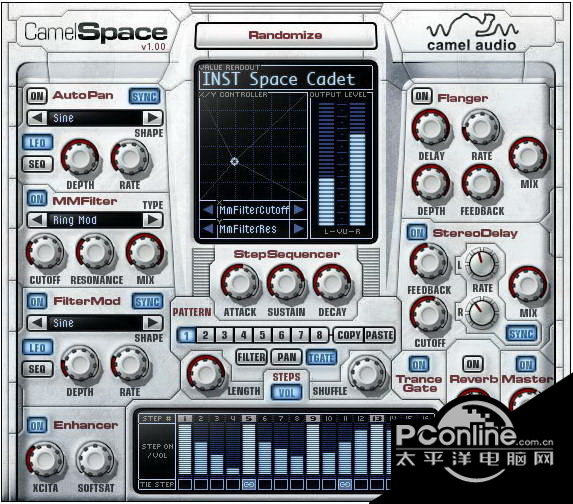Screen dimensions: 573x504
Task: Click the AutoPan DEPTH knob
Action: 80,158
